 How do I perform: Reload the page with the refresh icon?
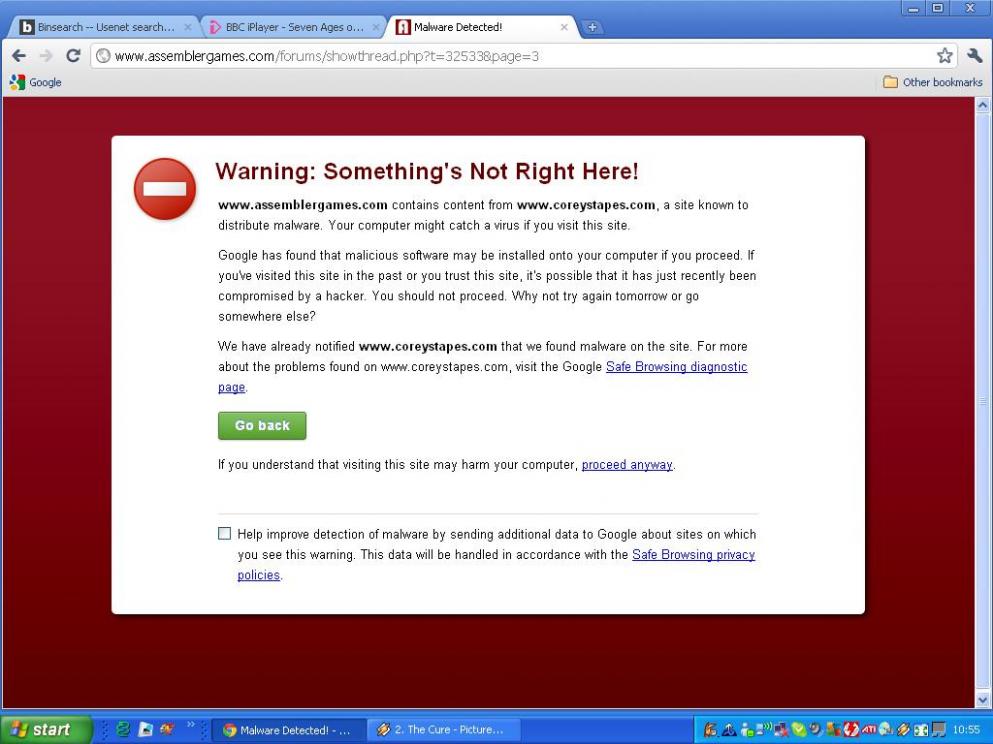[x=73, y=56]
